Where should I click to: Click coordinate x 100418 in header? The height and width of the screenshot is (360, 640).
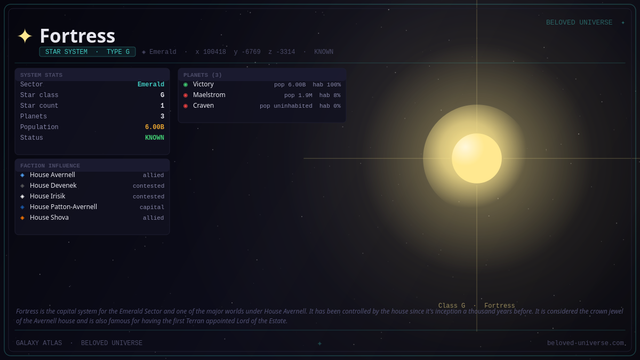(x=211, y=52)
